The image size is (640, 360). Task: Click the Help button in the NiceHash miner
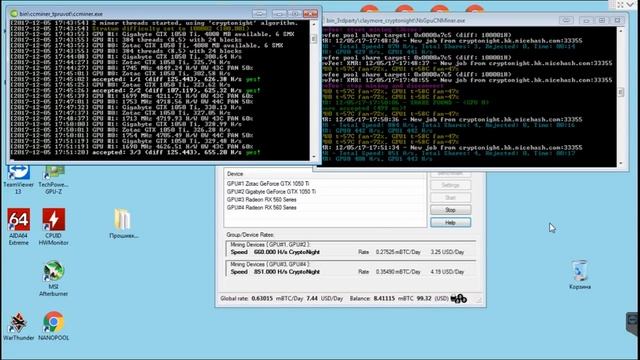[x=450, y=222]
